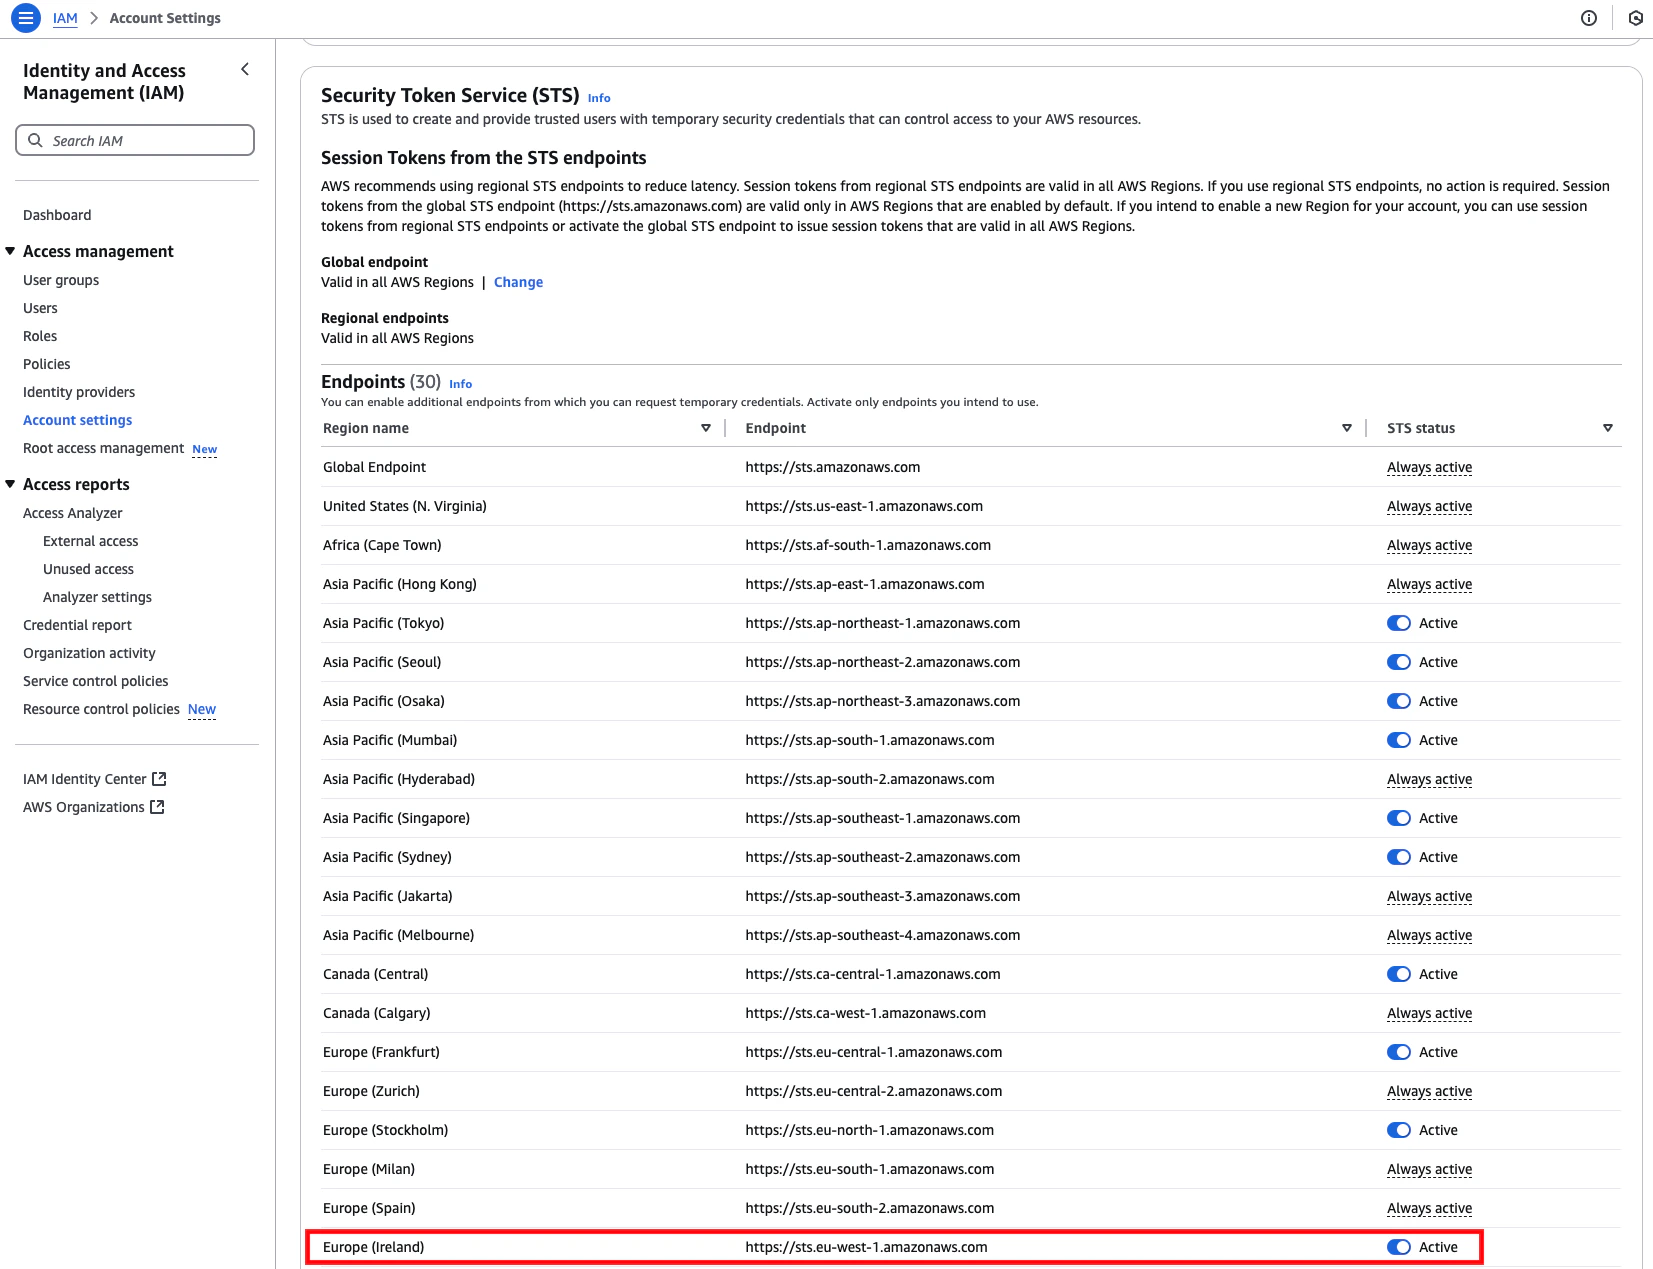Open the hamburger navigation menu icon
1653x1269 pixels.
pos(26,18)
